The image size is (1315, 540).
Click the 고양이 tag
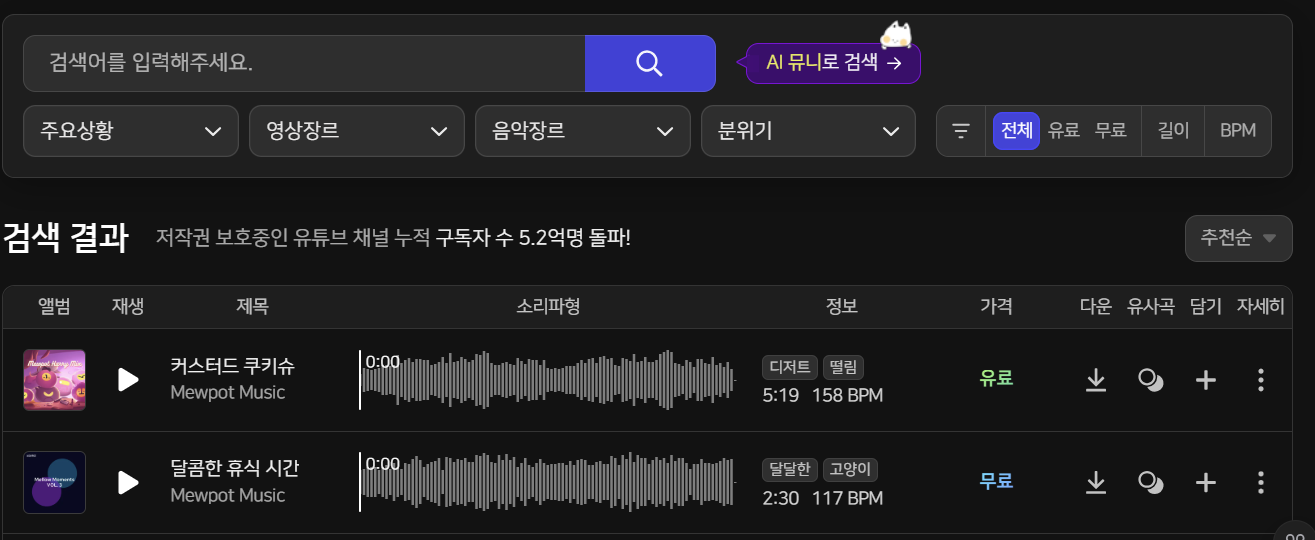click(850, 470)
